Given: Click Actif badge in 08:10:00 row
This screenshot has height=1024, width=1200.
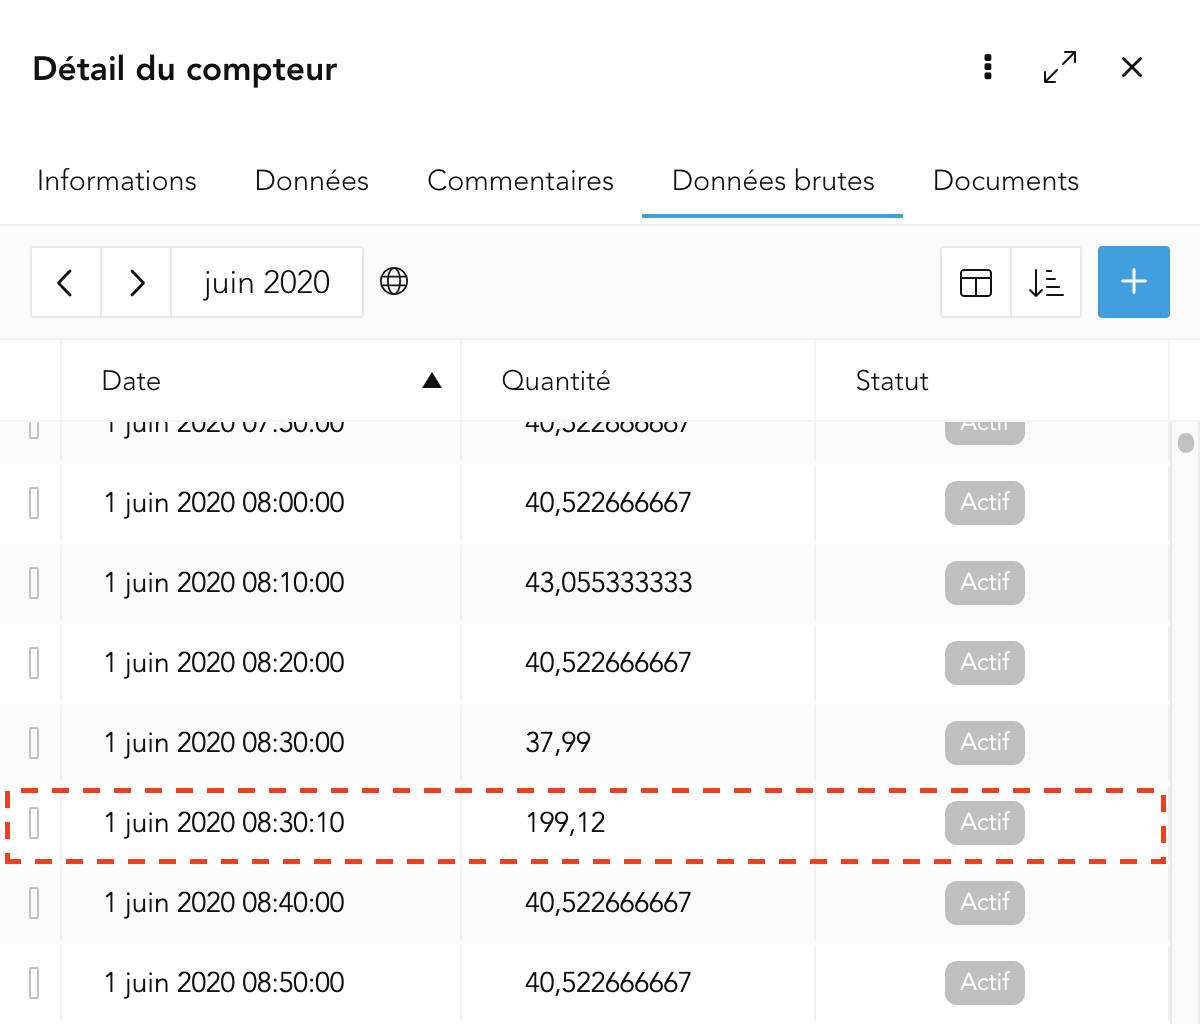Looking at the screenshot, I should [x=985, y=582].
